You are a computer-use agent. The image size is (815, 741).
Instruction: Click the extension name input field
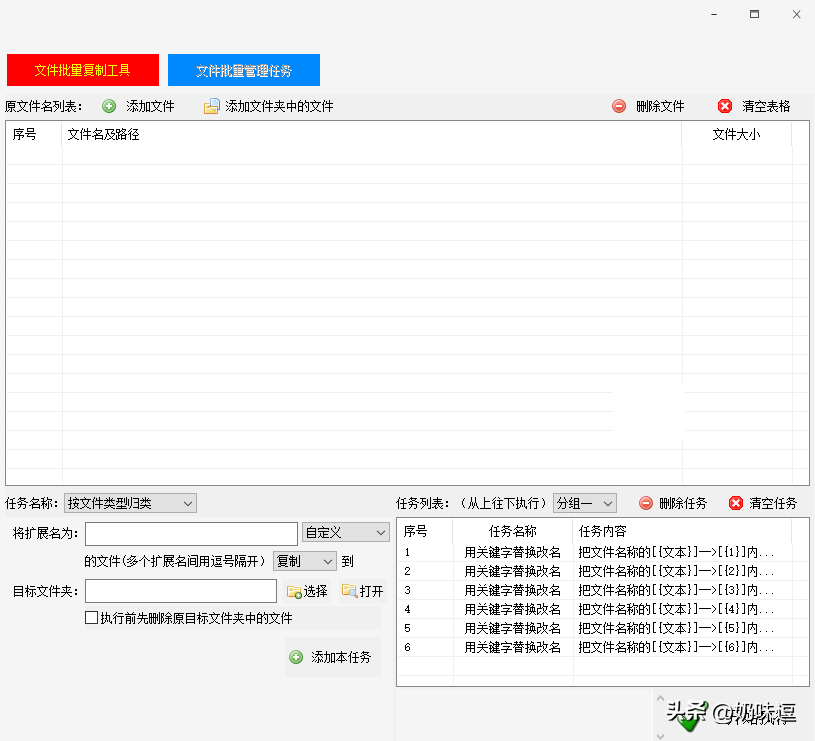pos(191,533)
